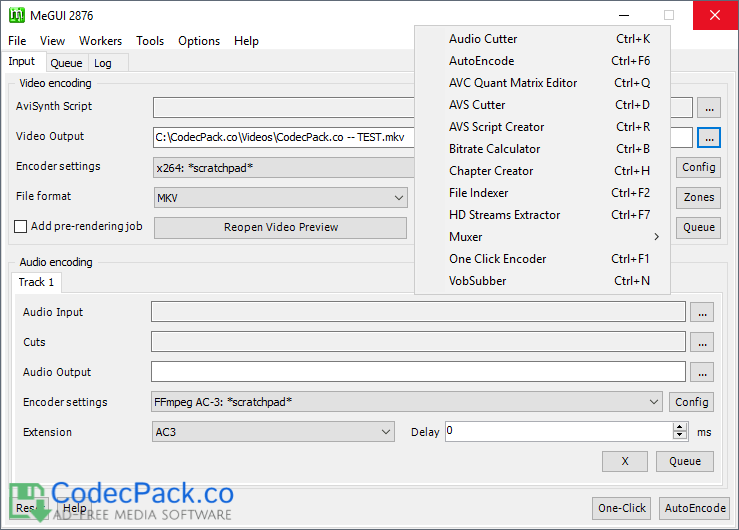Open AVS Script Creator
Image resolution: width=739 pixels, height=530 pixels.
point(542,127)
